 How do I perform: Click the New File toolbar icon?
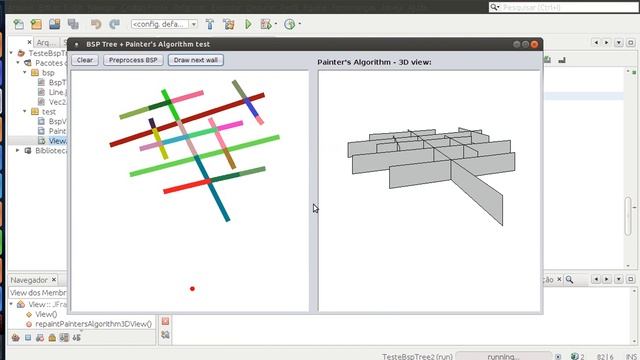[18, 24]
